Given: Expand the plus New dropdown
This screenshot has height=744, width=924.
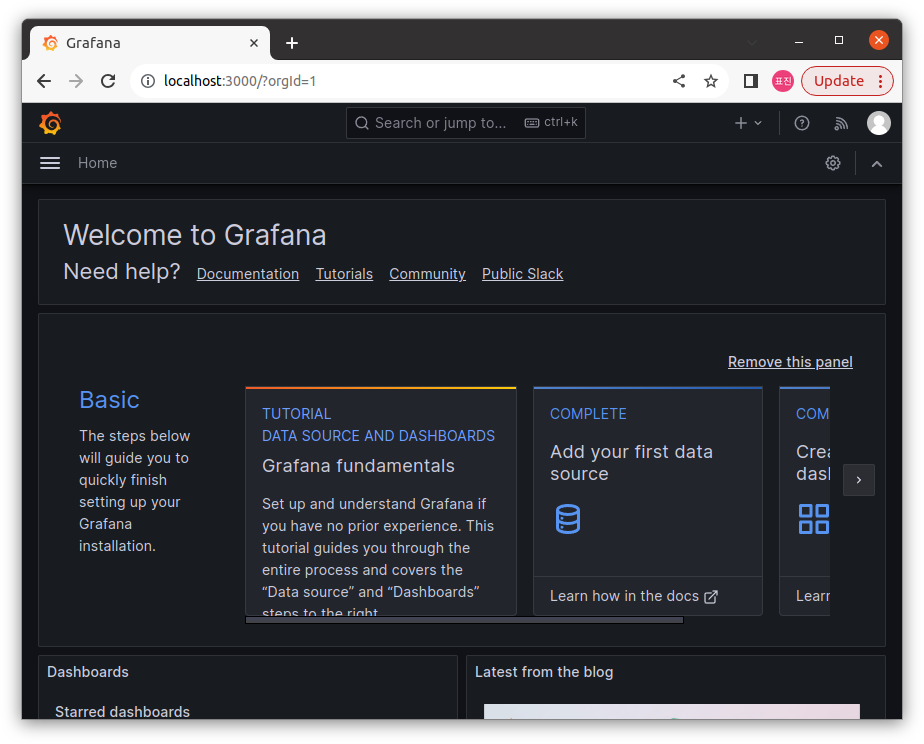Looking at the screenshot, I should 748,123.
